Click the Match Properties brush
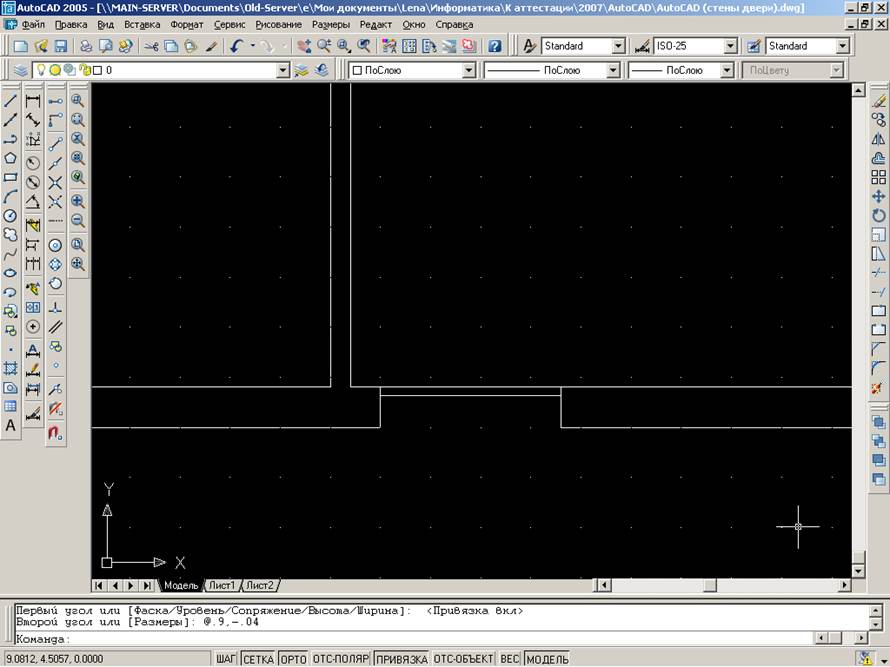 211,46
